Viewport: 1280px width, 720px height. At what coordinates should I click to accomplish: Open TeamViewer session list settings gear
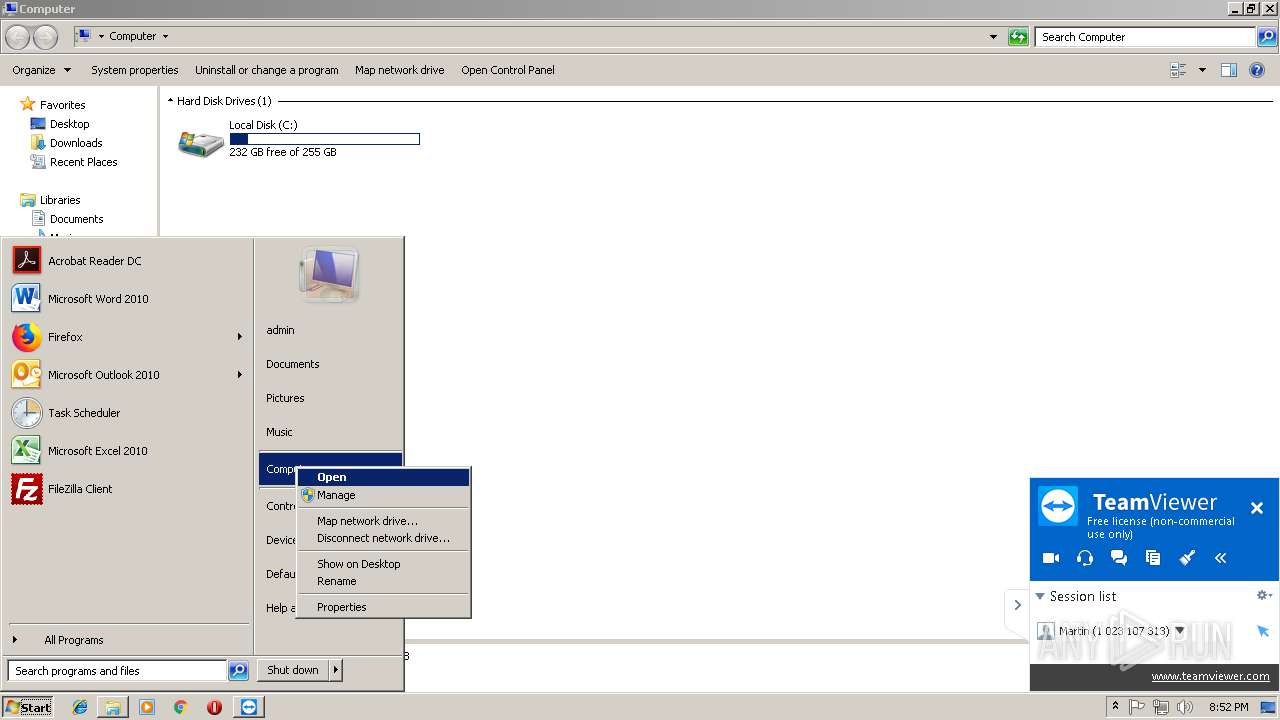1264,595
